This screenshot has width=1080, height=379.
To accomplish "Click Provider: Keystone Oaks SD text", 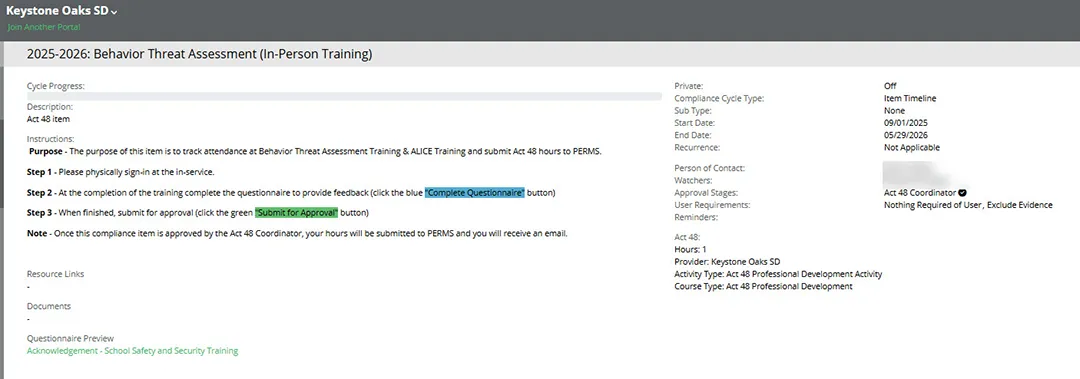I will [727, 262].
